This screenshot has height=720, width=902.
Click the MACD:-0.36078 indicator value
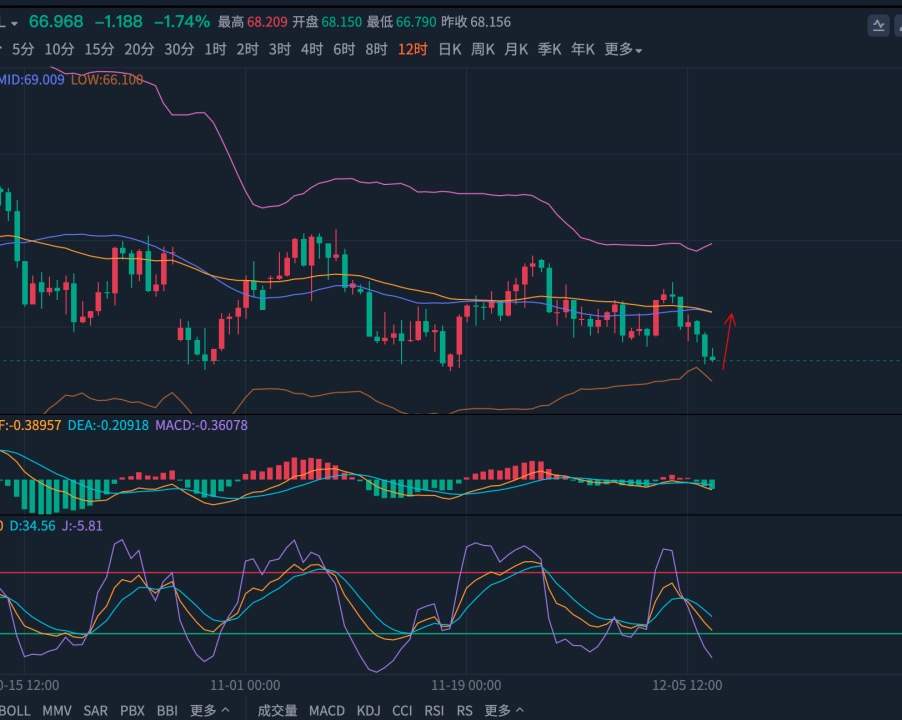(201, 425)
